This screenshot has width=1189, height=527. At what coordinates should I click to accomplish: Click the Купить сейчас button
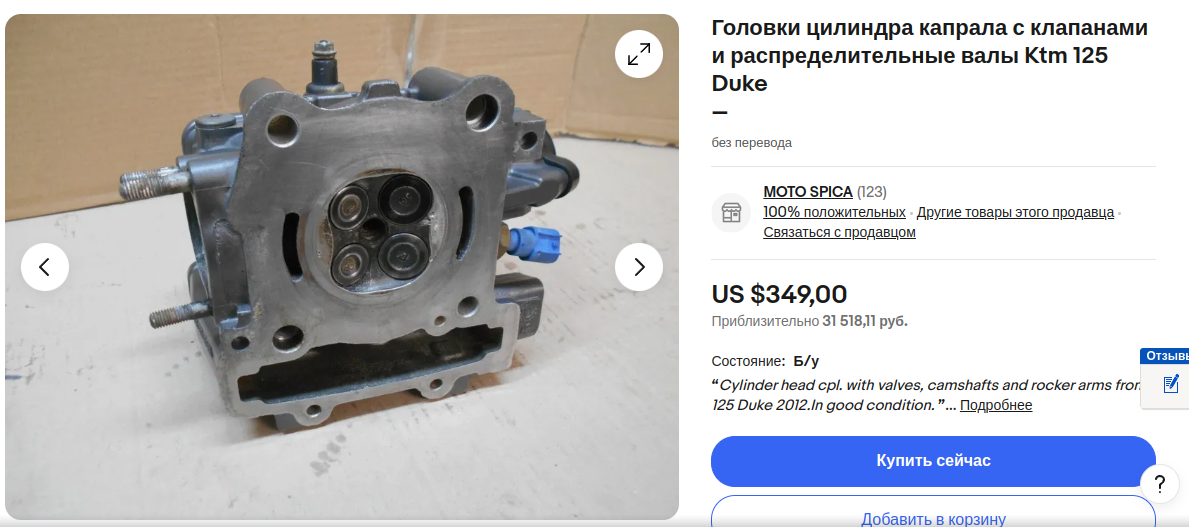tap(933, 461)
